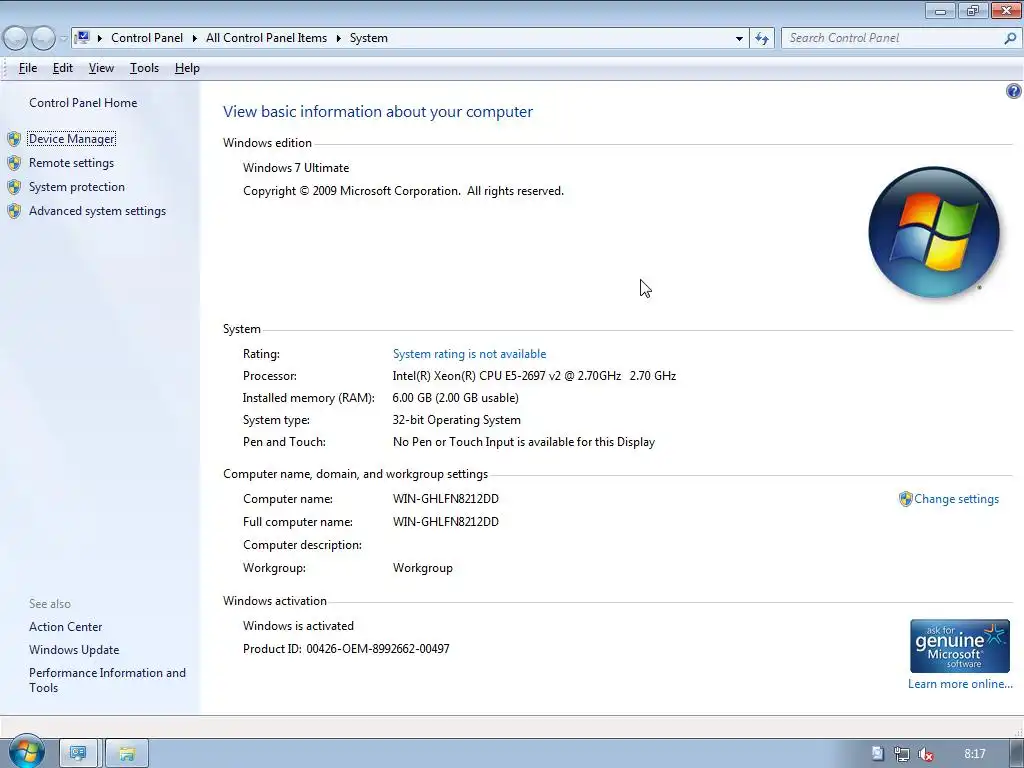The image size is (1024, 768).
Task: Click the Back navigation arrow
Action: click(15, 39)
